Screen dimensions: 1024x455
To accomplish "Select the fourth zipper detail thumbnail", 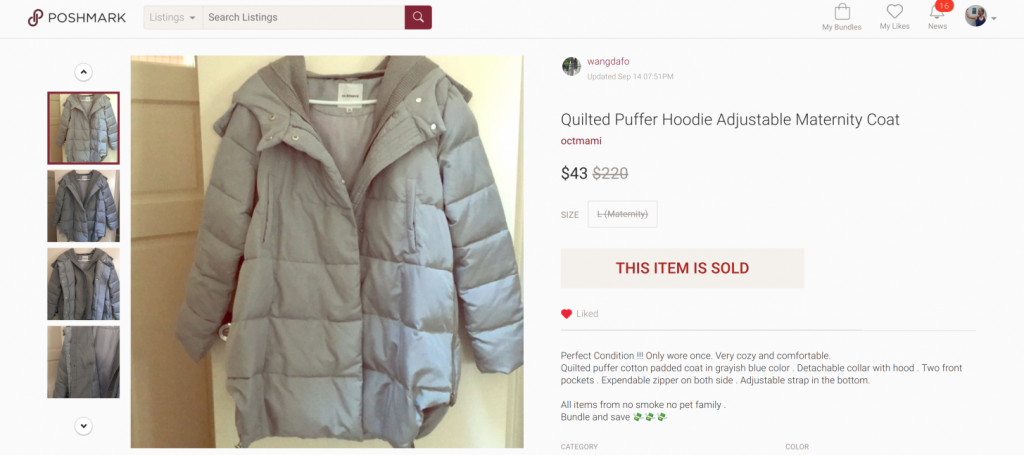I will click(84, 362).
